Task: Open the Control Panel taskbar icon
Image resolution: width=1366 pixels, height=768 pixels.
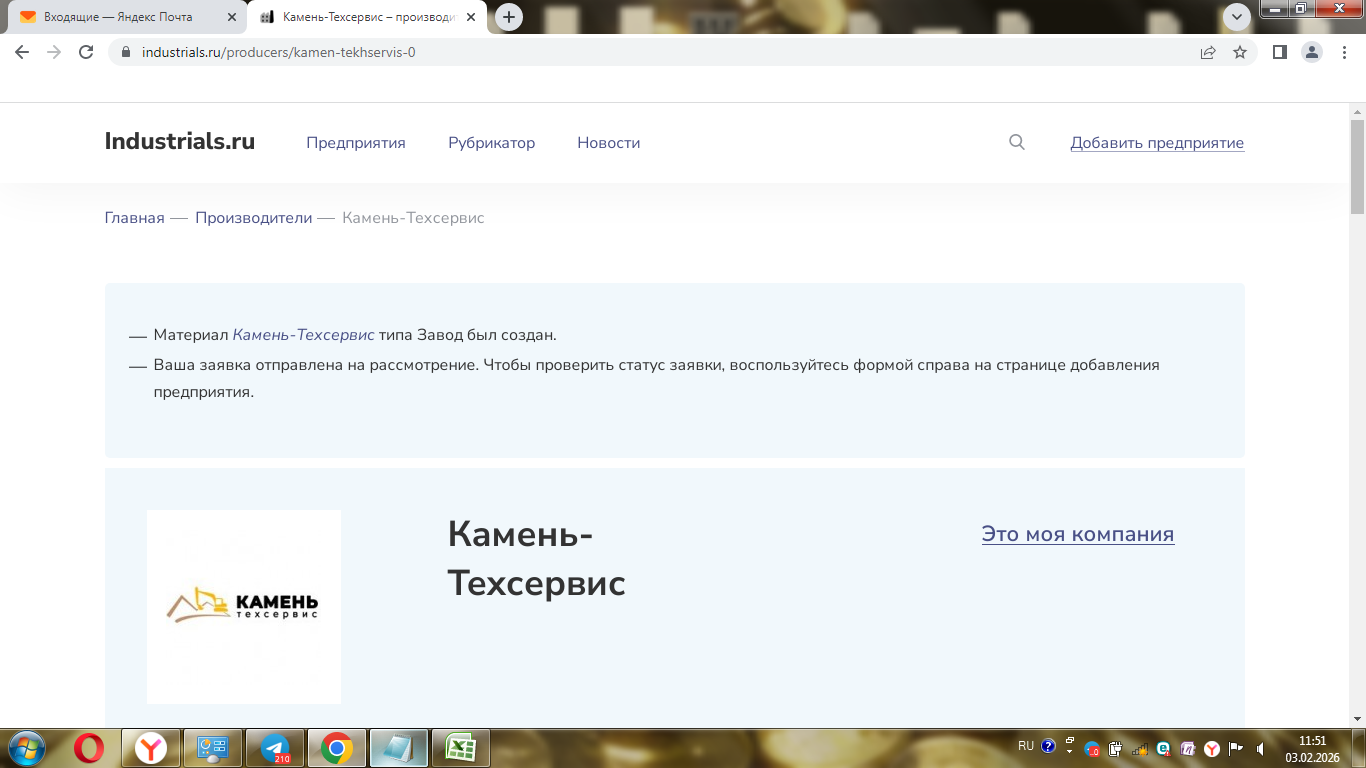Action: tap(213, 748)
